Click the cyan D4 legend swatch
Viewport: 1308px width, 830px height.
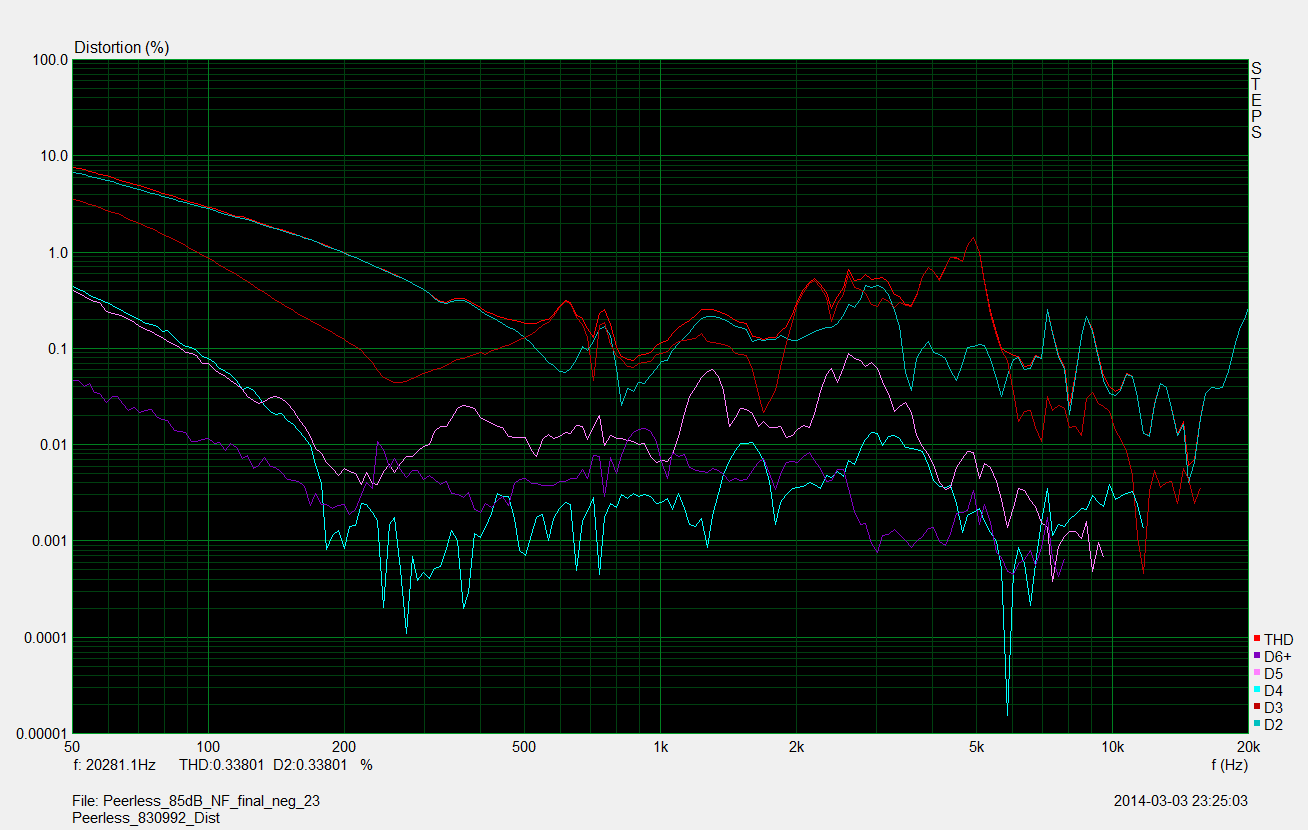(x=1257, y=690)
